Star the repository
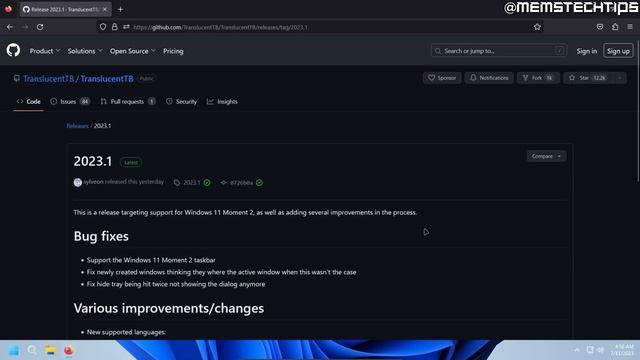Screen dimensions: 640x360 [x=588, y=78]
